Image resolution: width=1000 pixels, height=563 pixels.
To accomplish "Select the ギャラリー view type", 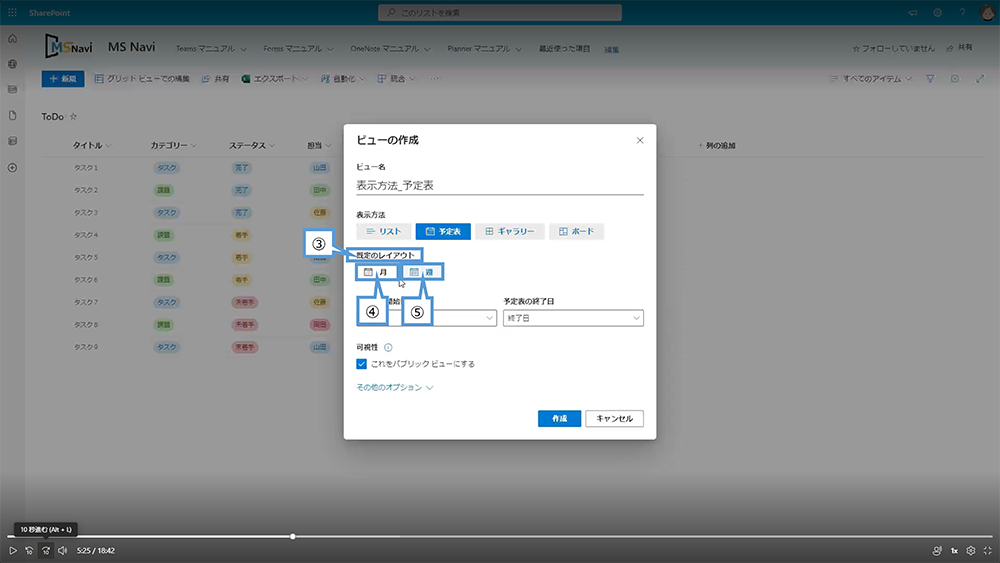I will (x=510, y=231).
